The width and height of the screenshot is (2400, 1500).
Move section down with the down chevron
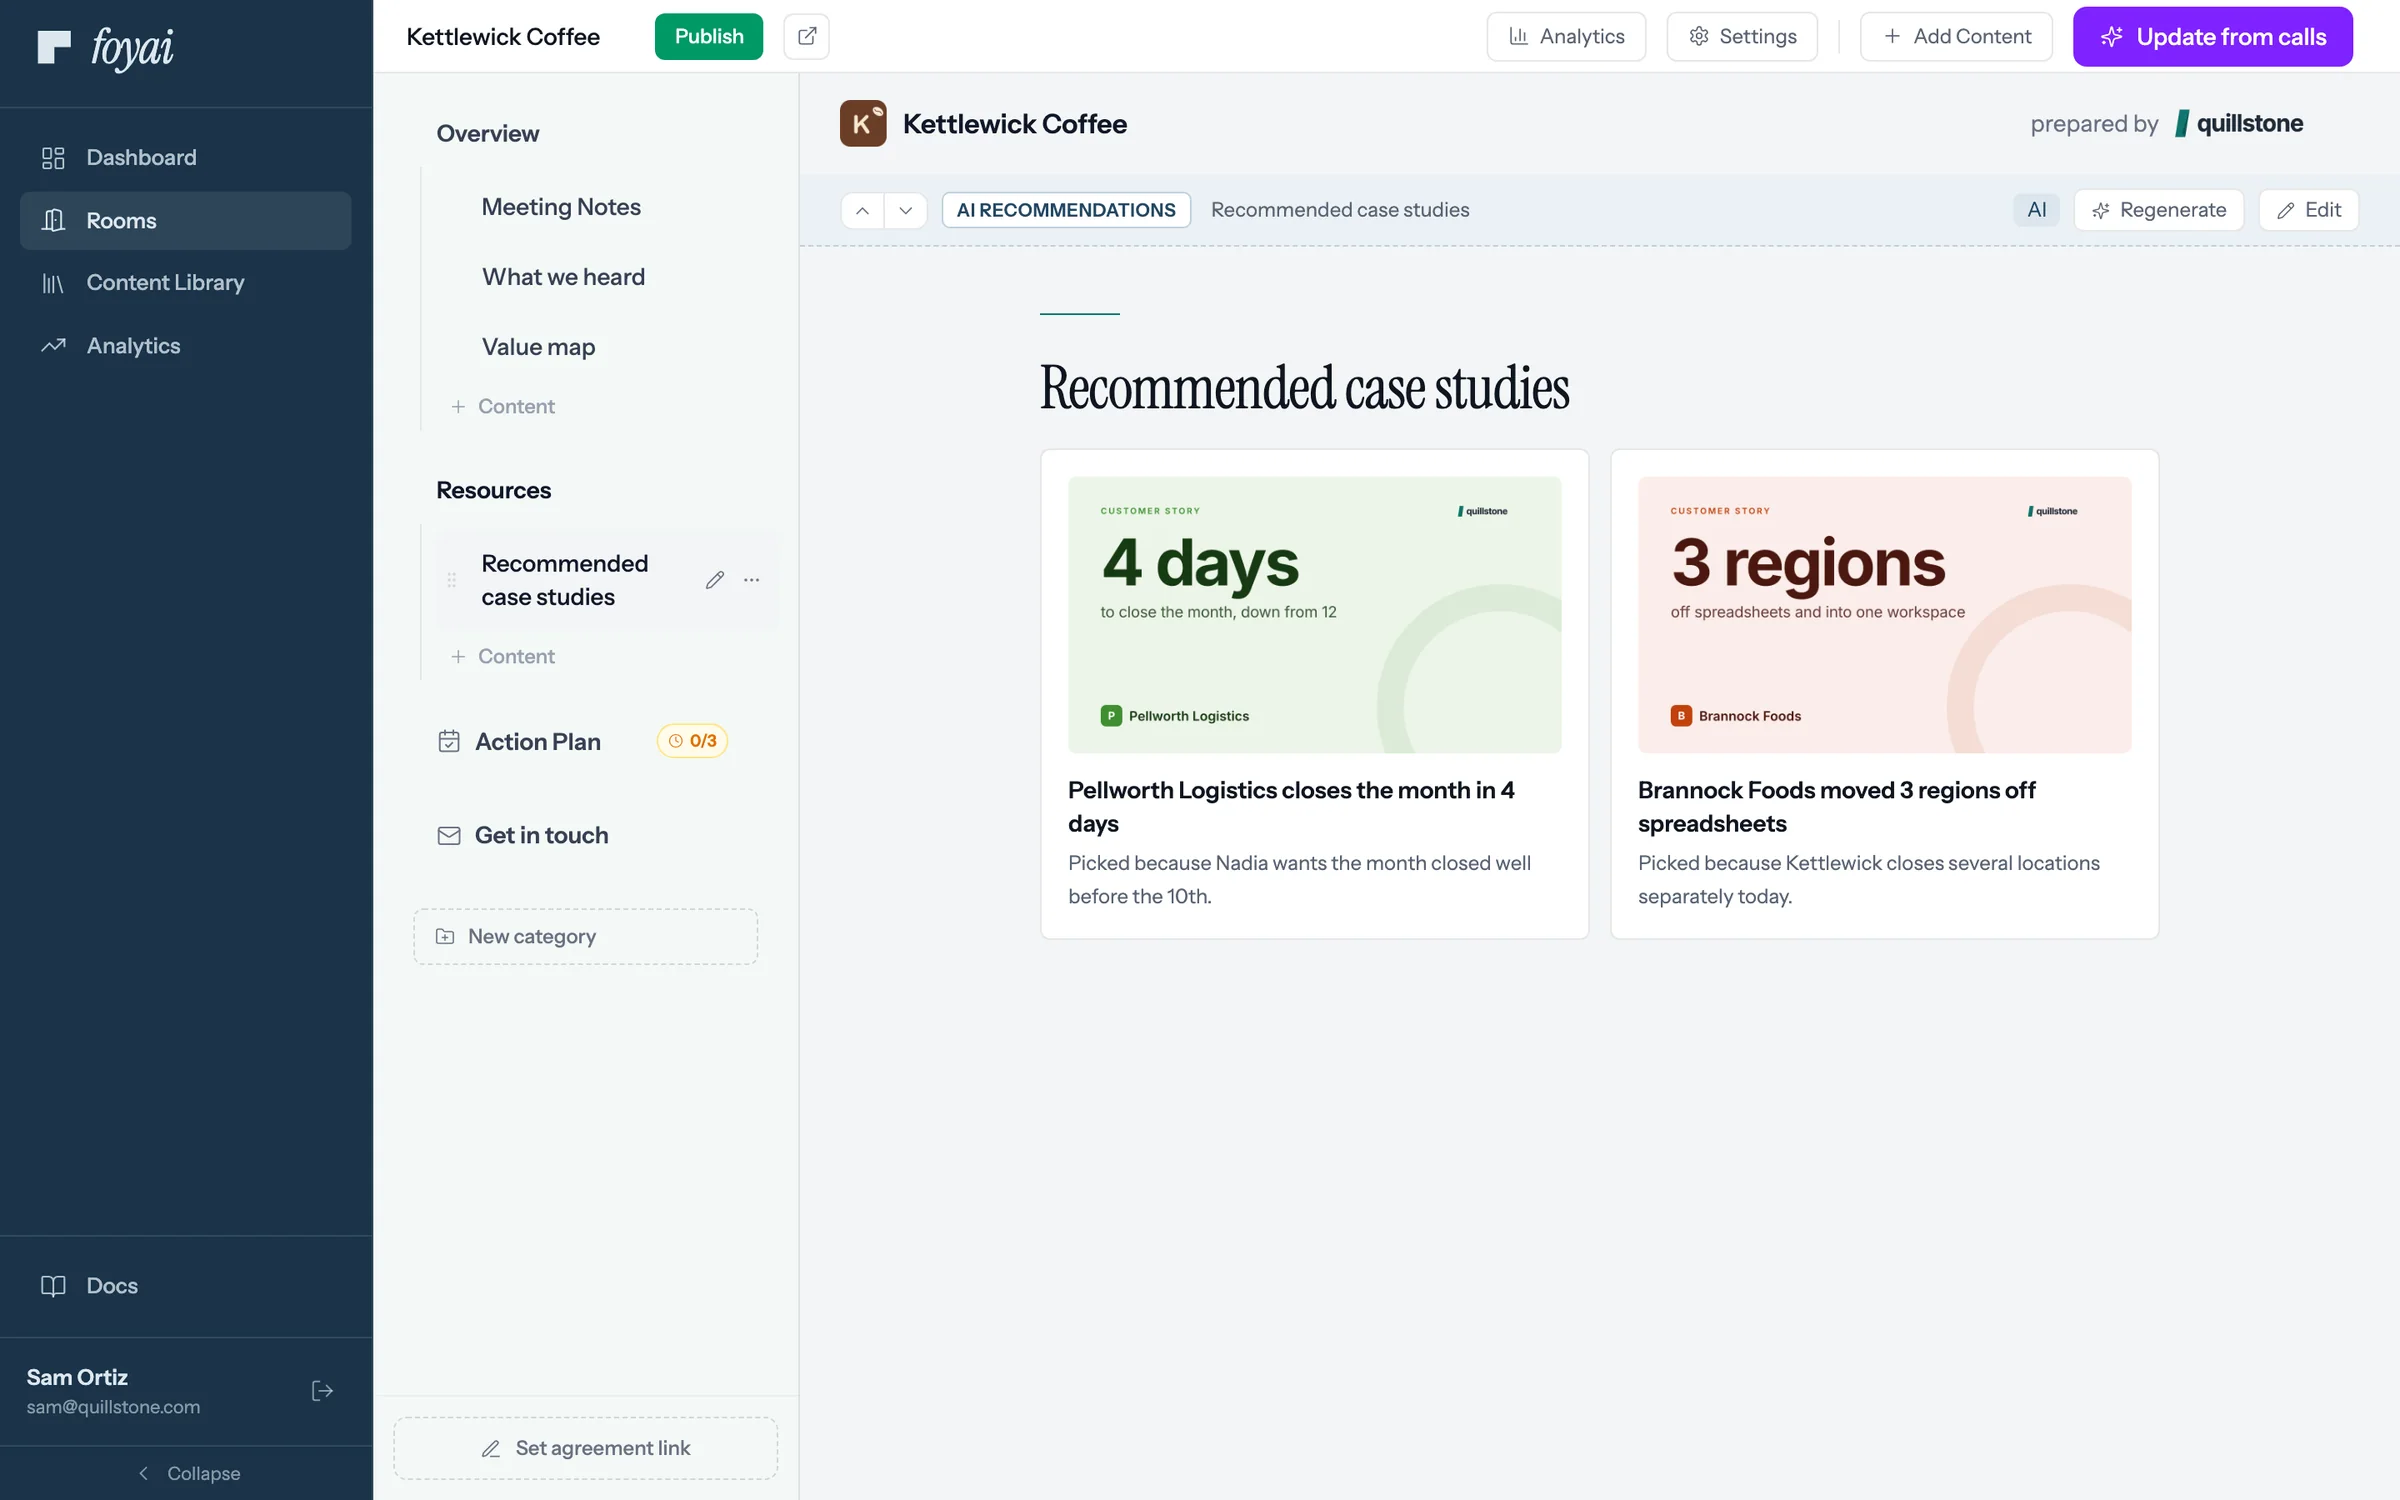click(x=905, y=210)
